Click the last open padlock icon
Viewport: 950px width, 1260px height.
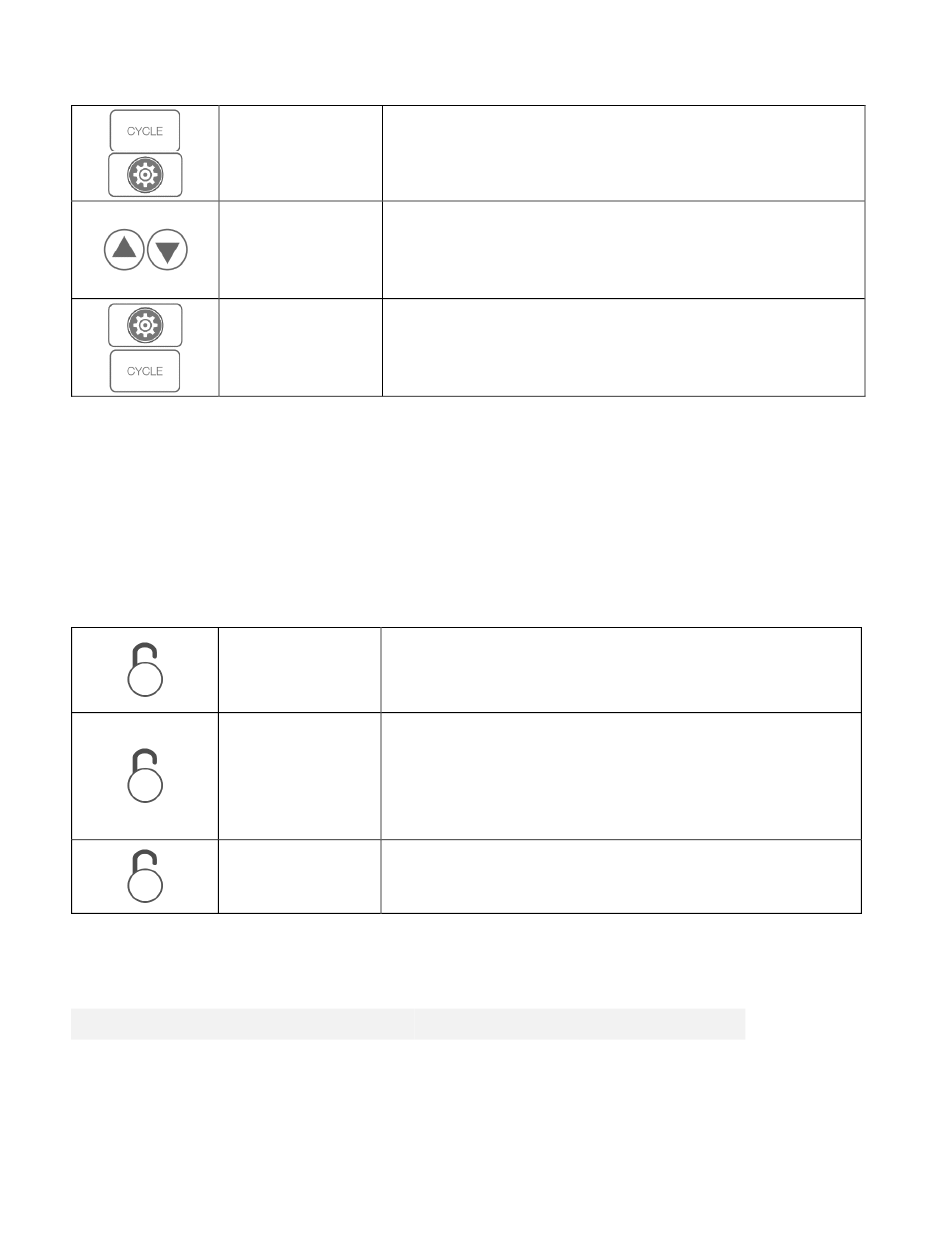(x=145, y=876)
